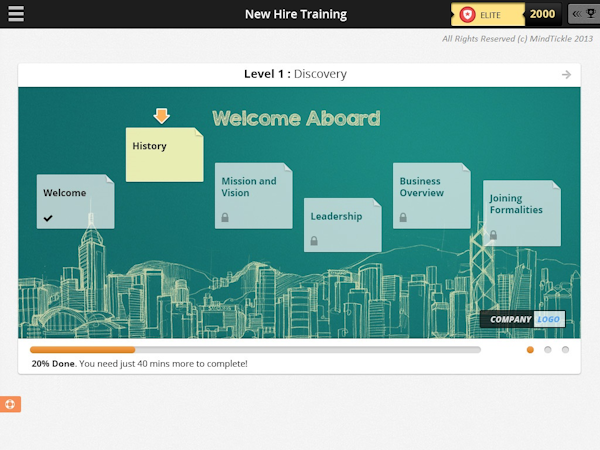Screen dimensions: 600x450
Task: Click the Welcome Aboard heading
Action: click(x=296, y=118)
